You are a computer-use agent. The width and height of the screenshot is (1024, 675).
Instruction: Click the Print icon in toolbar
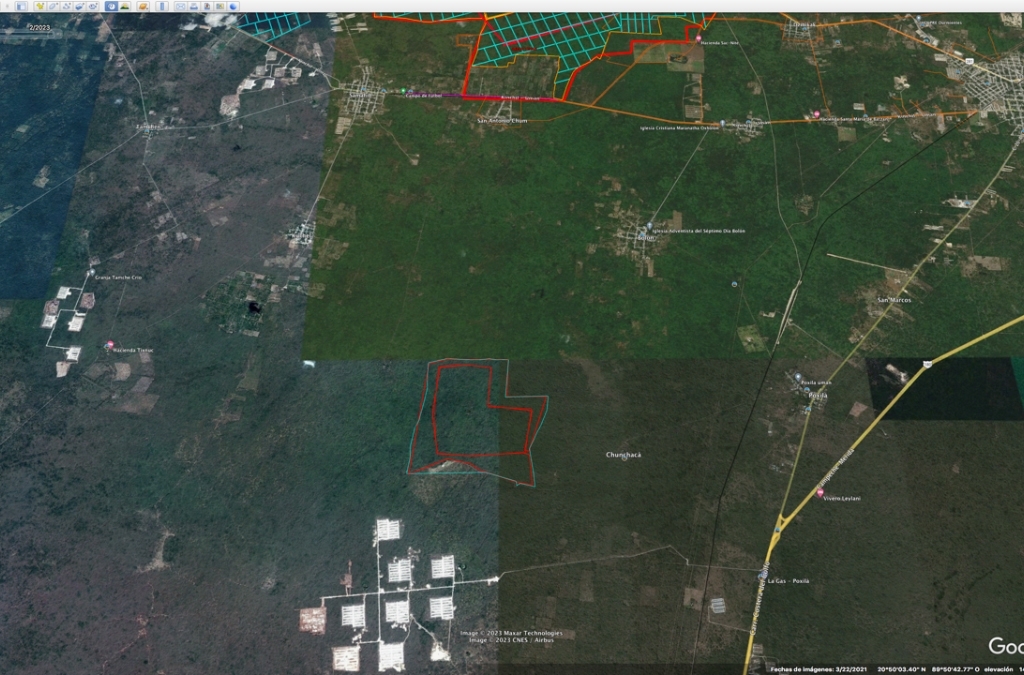194,6
